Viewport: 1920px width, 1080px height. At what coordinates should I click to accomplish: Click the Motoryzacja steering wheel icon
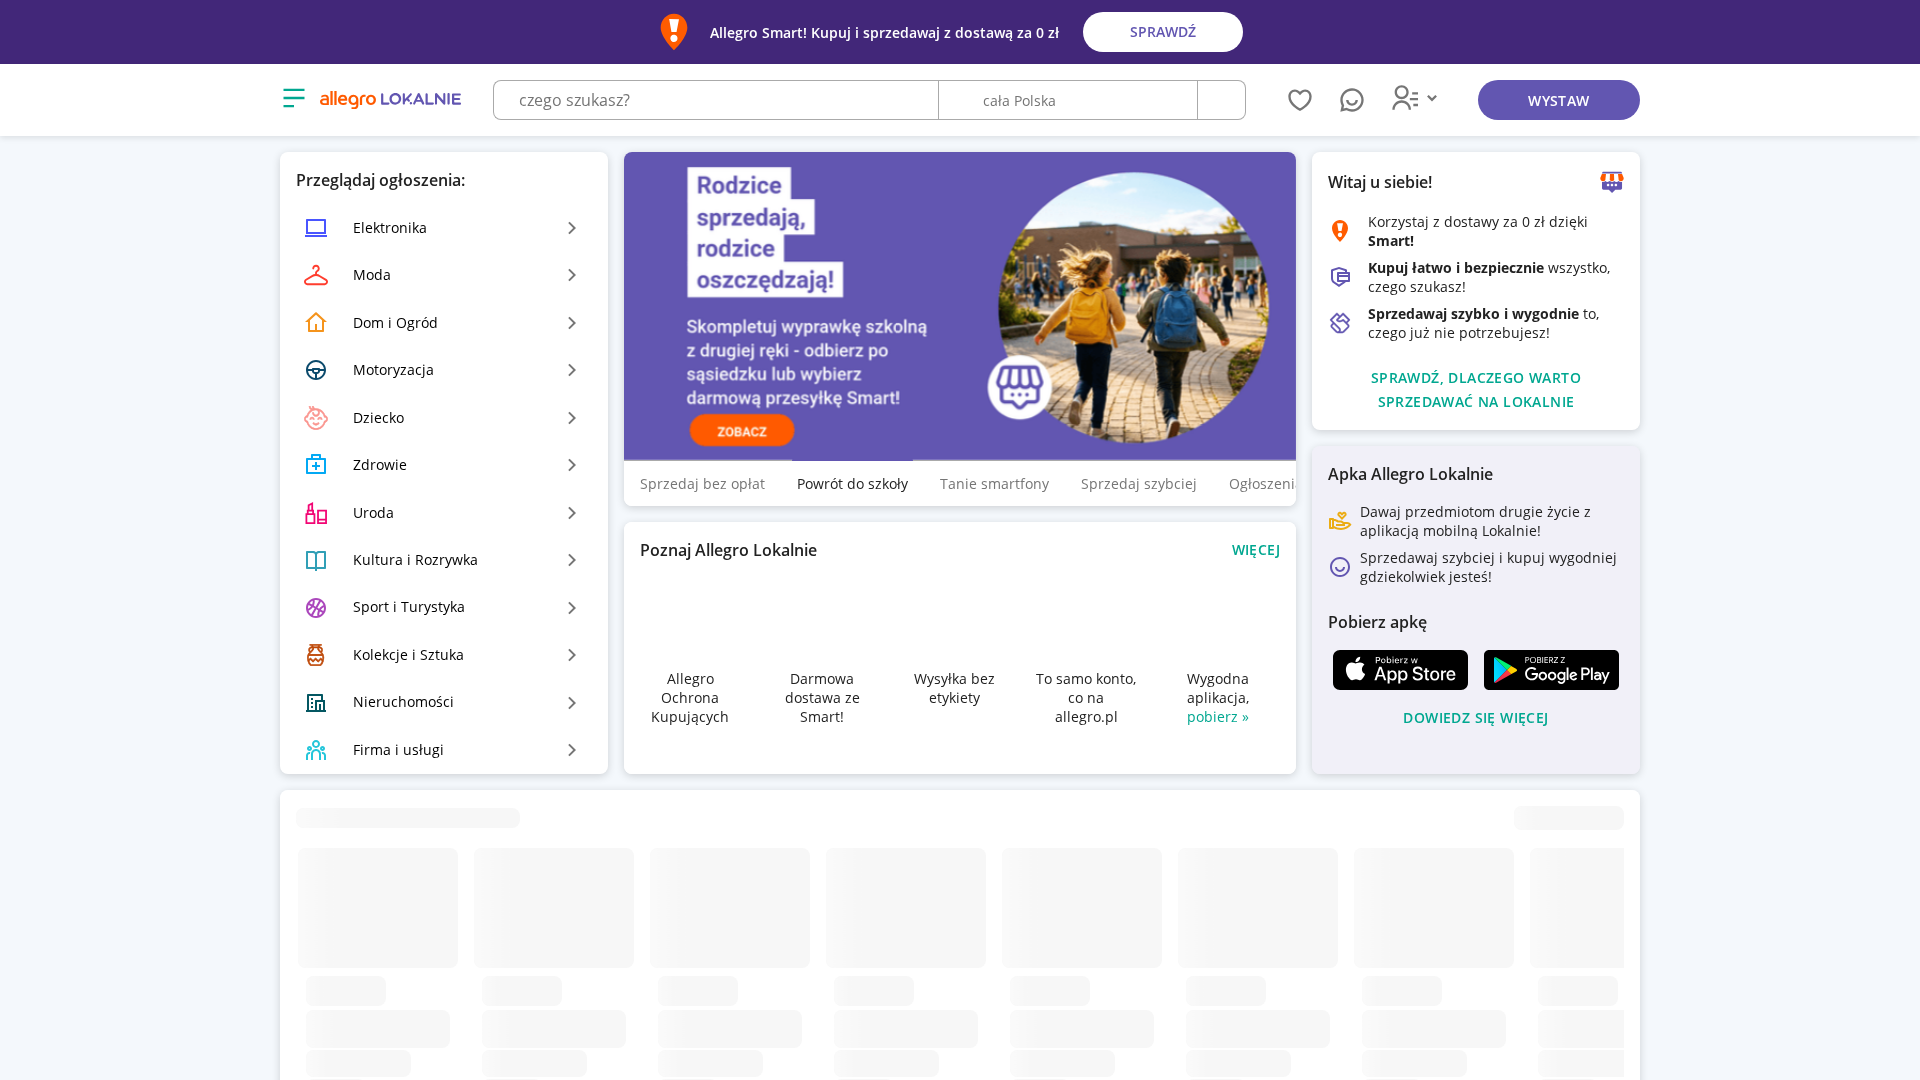tap(316, 370)
